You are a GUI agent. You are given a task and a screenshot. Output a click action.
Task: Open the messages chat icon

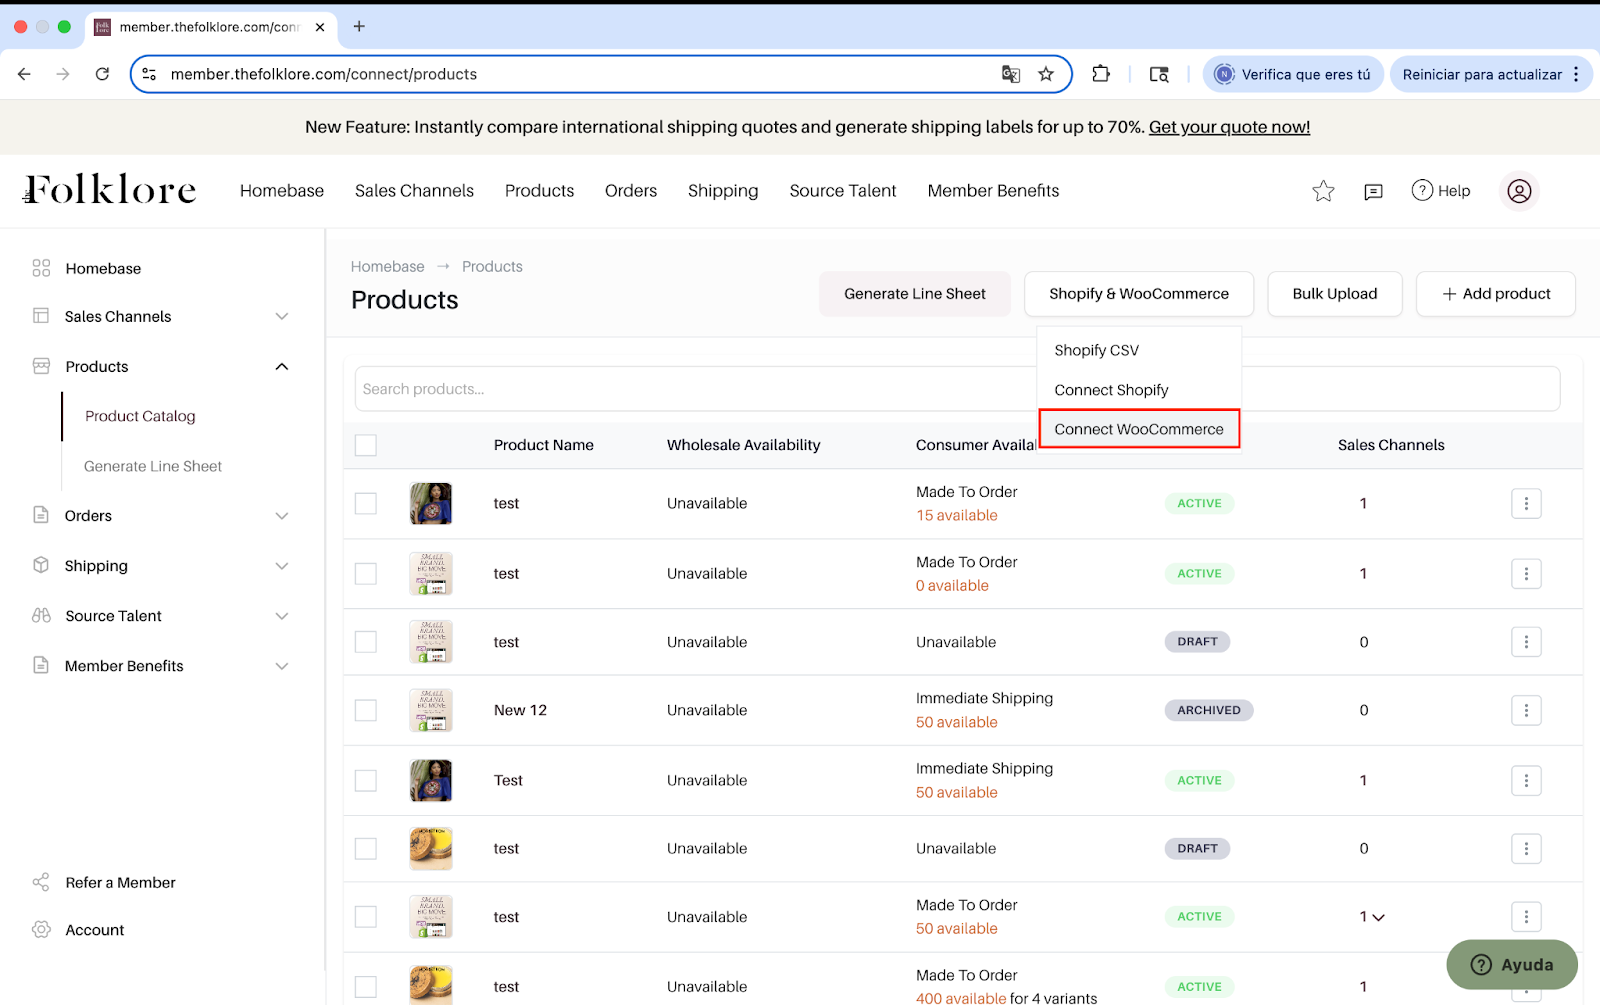click(1373, 191)
